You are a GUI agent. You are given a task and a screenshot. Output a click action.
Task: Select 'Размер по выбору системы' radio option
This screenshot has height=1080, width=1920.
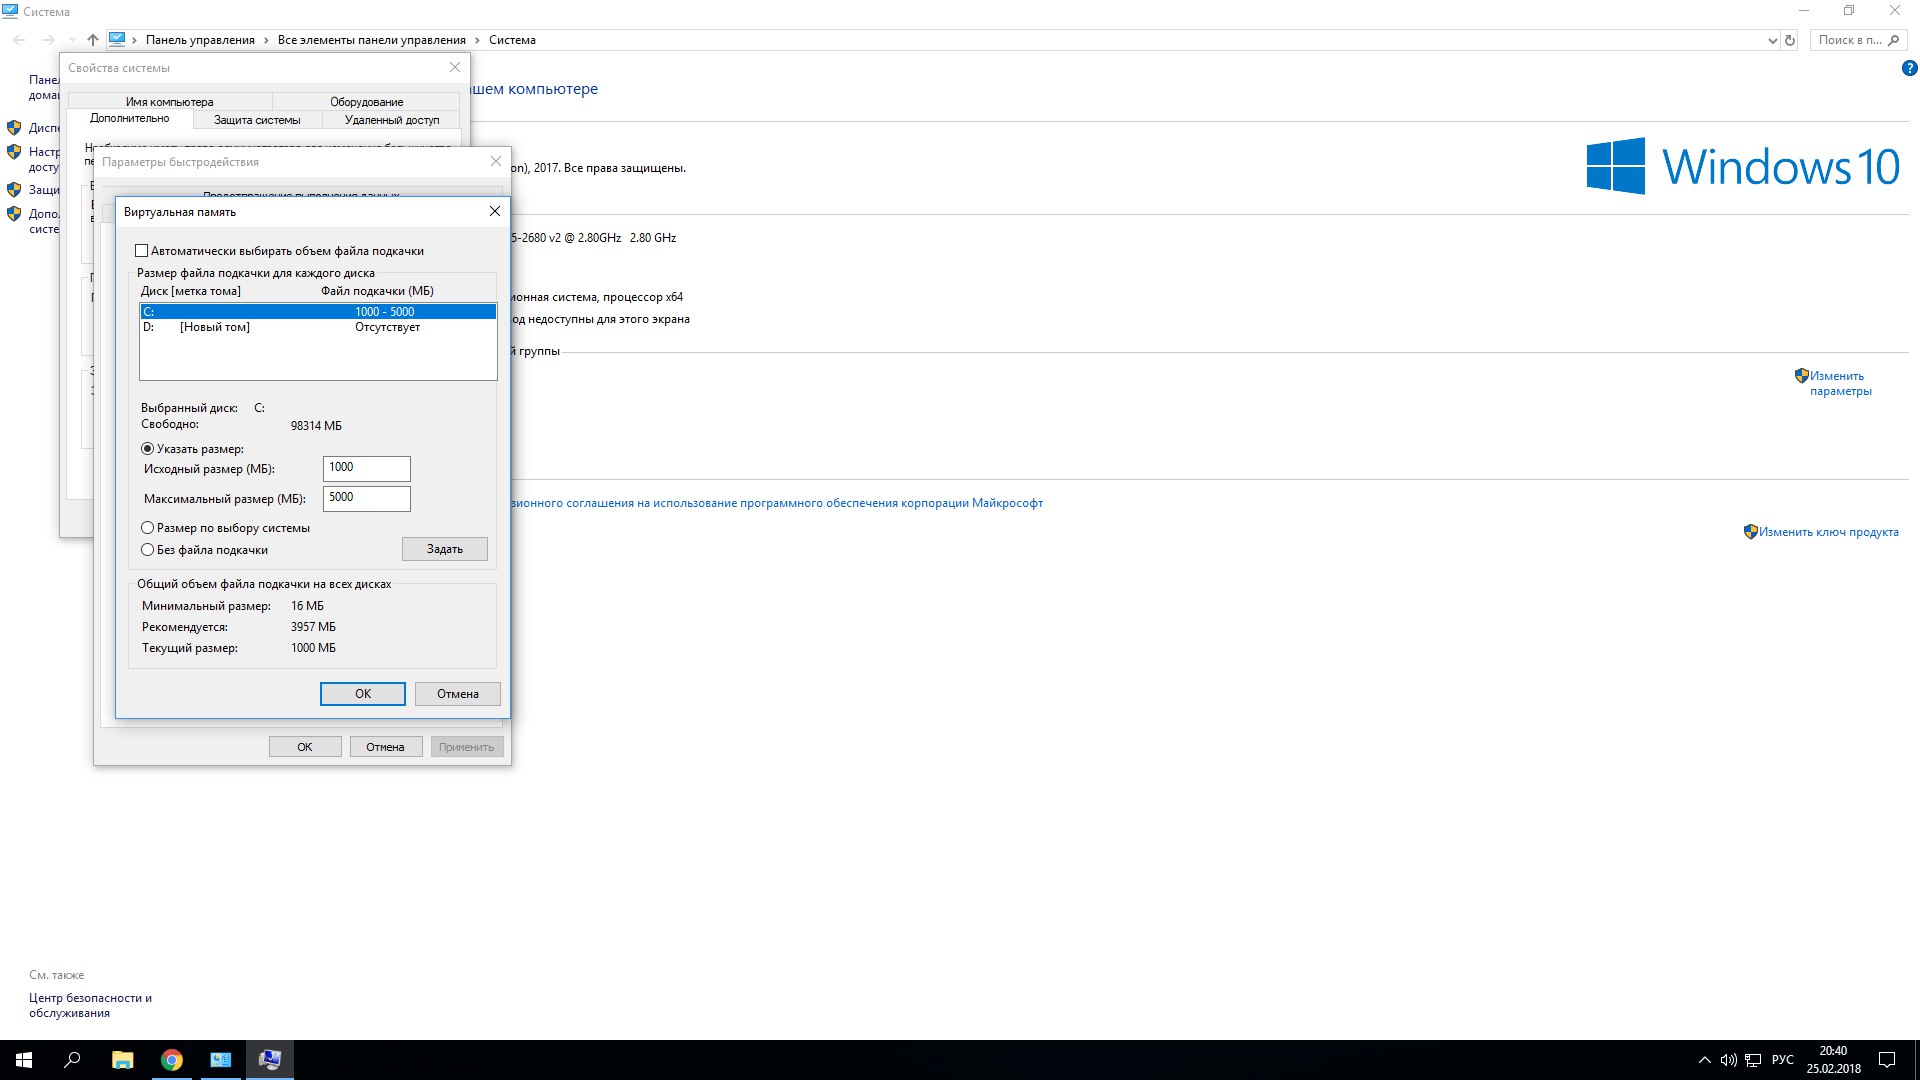(x=148, y=528)
